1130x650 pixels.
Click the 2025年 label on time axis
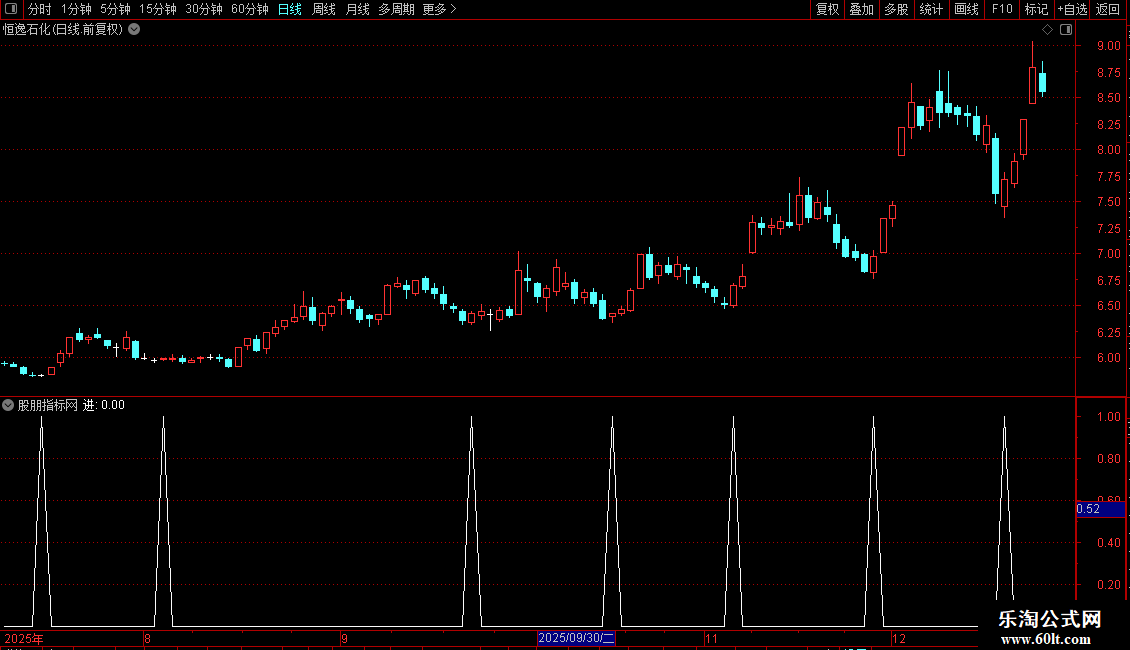[24, 638]
